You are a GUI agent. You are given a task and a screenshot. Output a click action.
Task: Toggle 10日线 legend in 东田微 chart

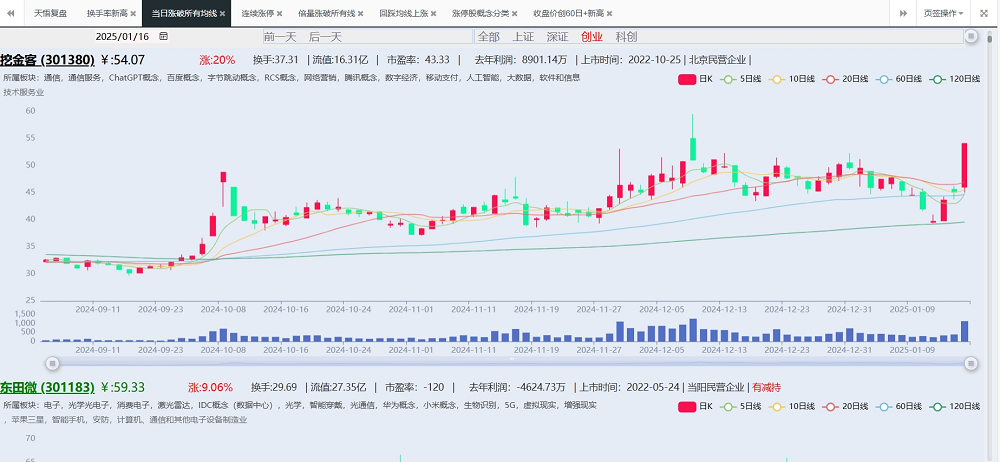791,406
